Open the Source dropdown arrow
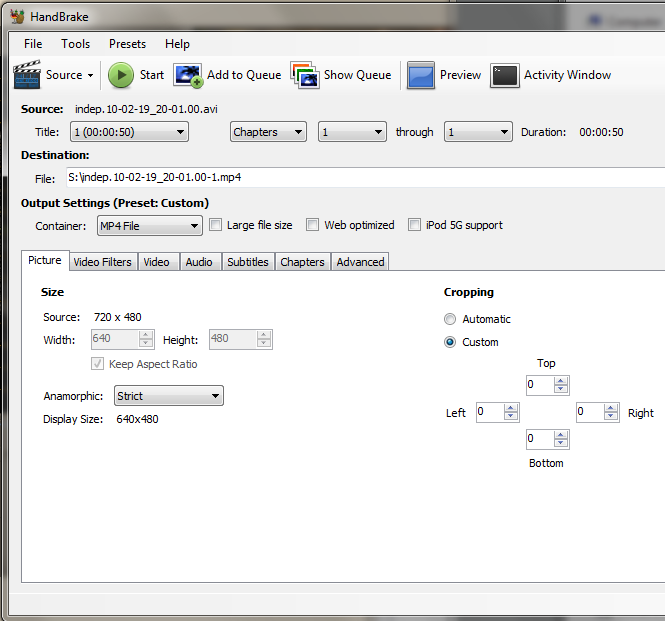Image resolution: width=665 pixels, height=621 pixels. 90,76
